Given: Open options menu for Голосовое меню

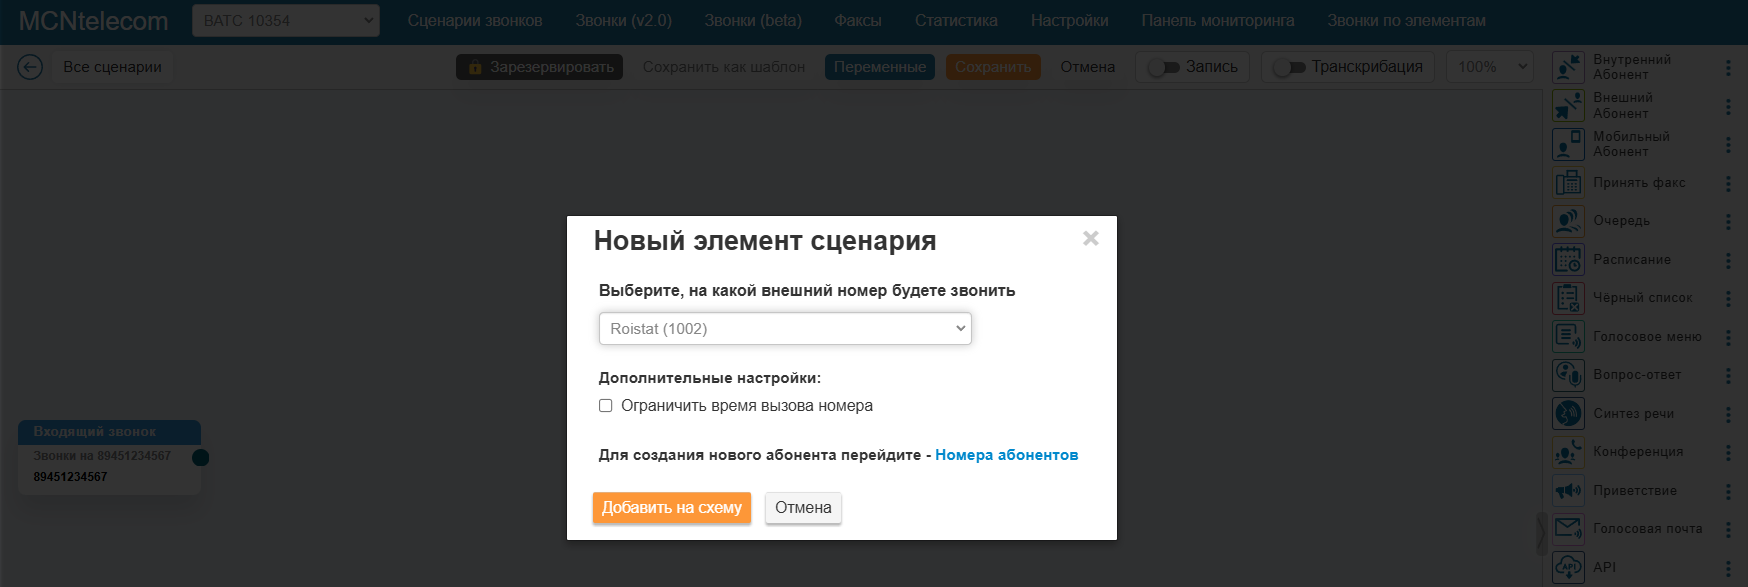Looking at the screenshot, I should [x=1728, y=337].
